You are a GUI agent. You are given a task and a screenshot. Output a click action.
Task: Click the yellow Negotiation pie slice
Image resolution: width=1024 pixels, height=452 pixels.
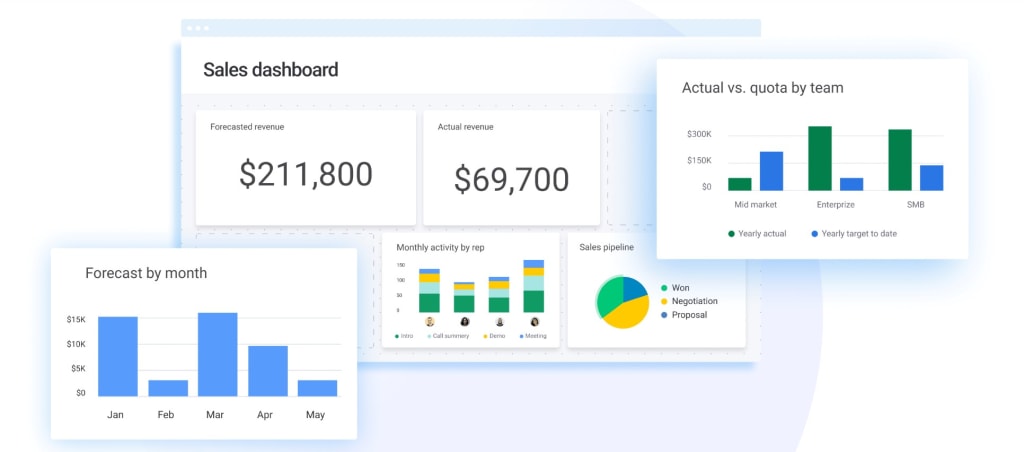(628, 315)
